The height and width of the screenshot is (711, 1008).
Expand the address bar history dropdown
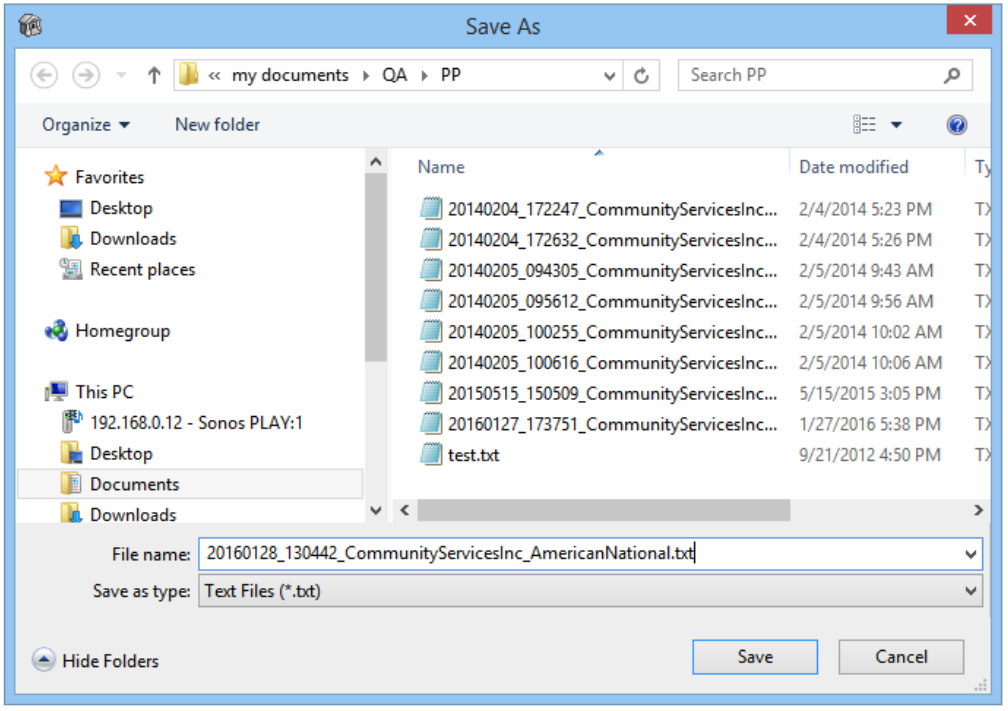click(x=610, y=75)
